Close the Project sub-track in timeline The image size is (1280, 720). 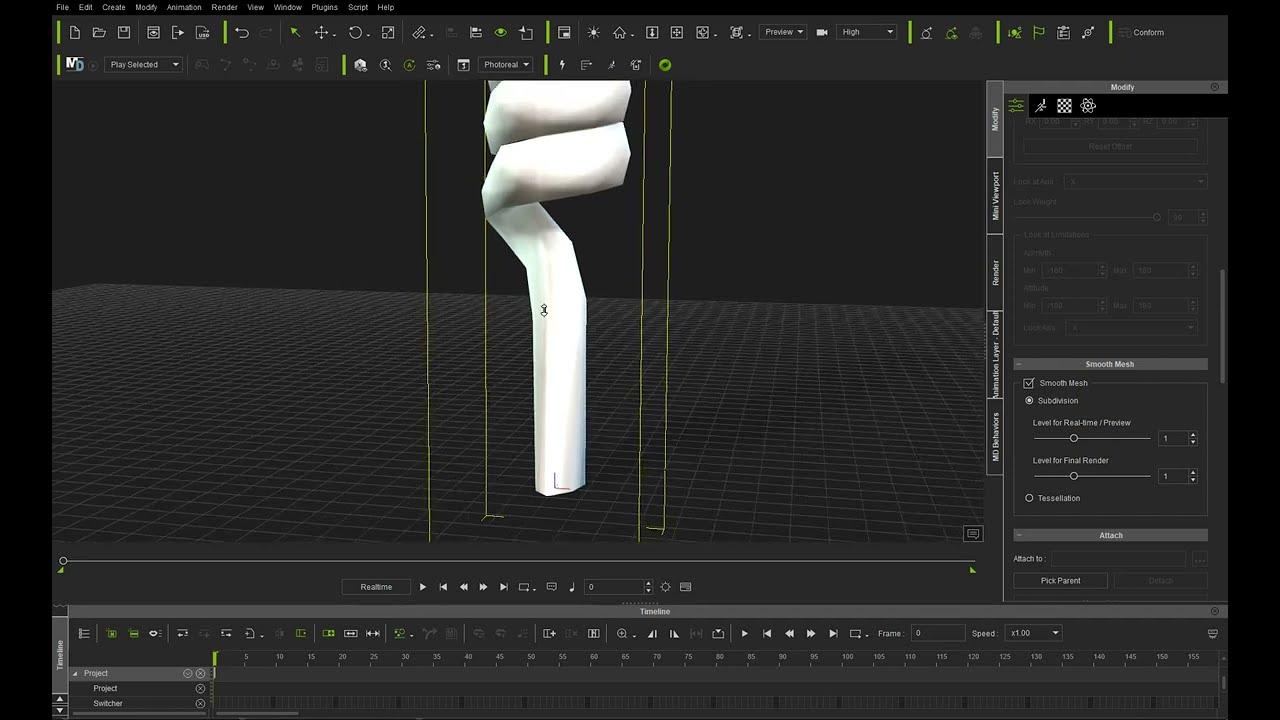point(200,688)
